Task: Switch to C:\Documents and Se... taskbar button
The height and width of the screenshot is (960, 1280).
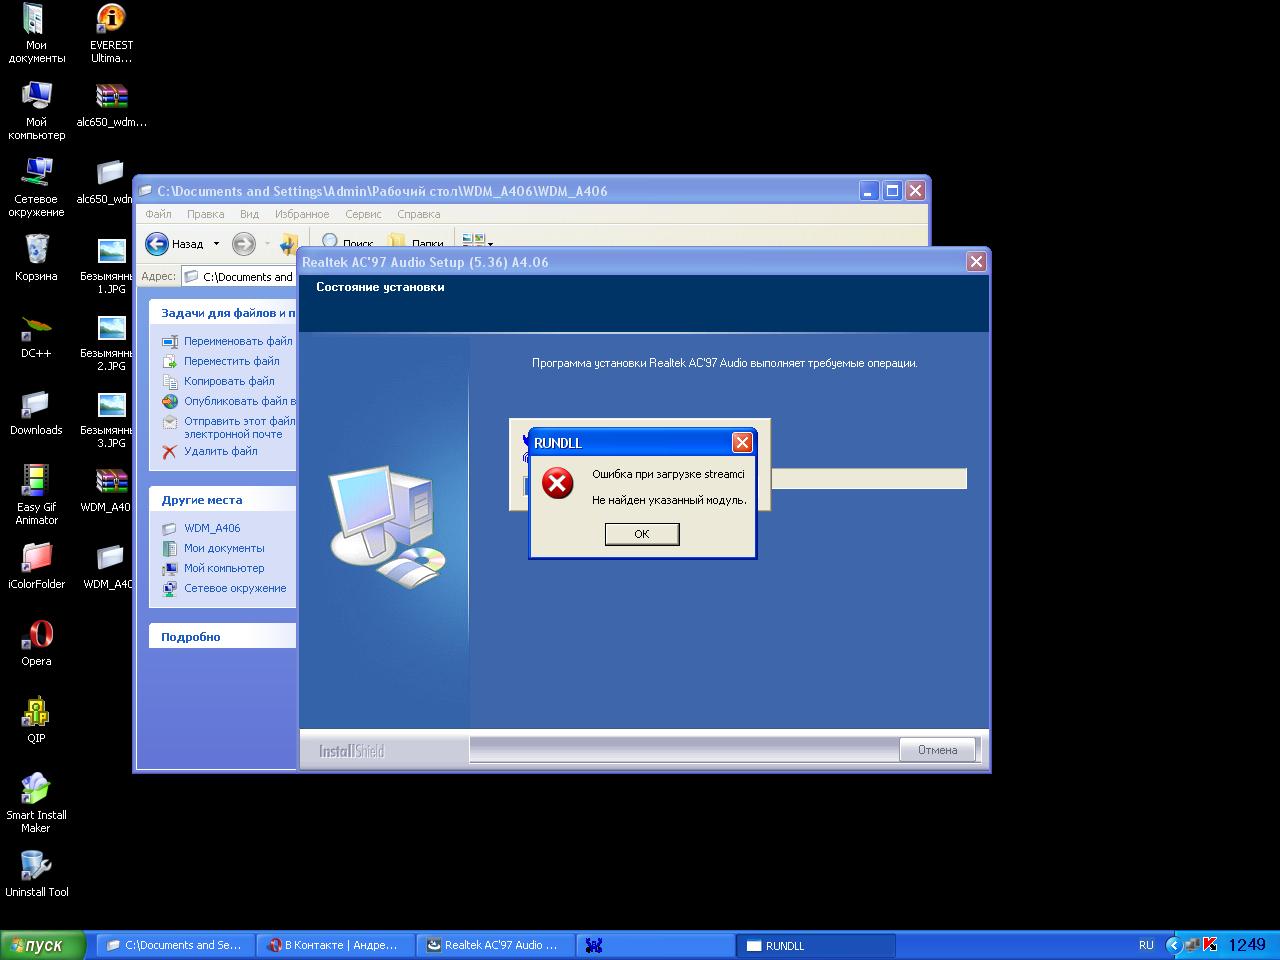Action: coord(175,945)
